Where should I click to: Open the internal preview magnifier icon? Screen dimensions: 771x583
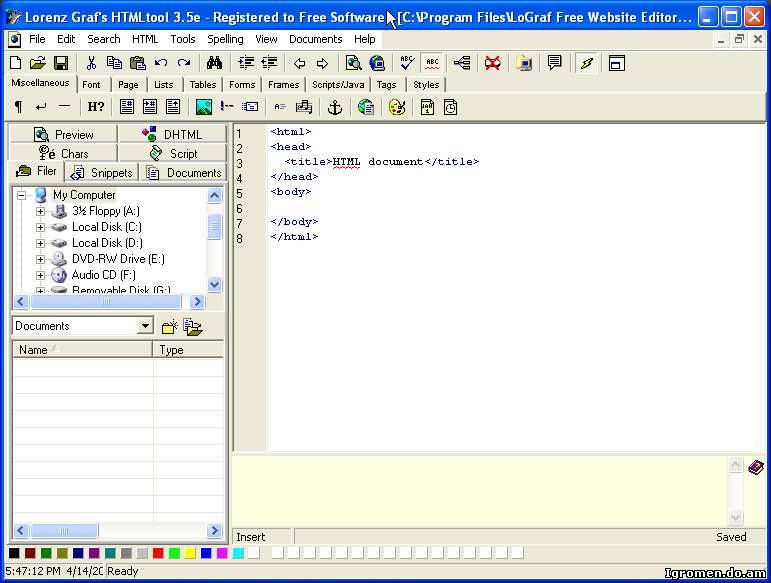pos(353,63)
